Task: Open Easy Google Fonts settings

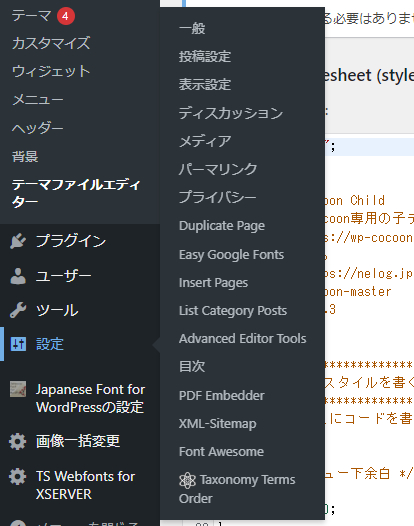Action: click(x=231, y=255)
